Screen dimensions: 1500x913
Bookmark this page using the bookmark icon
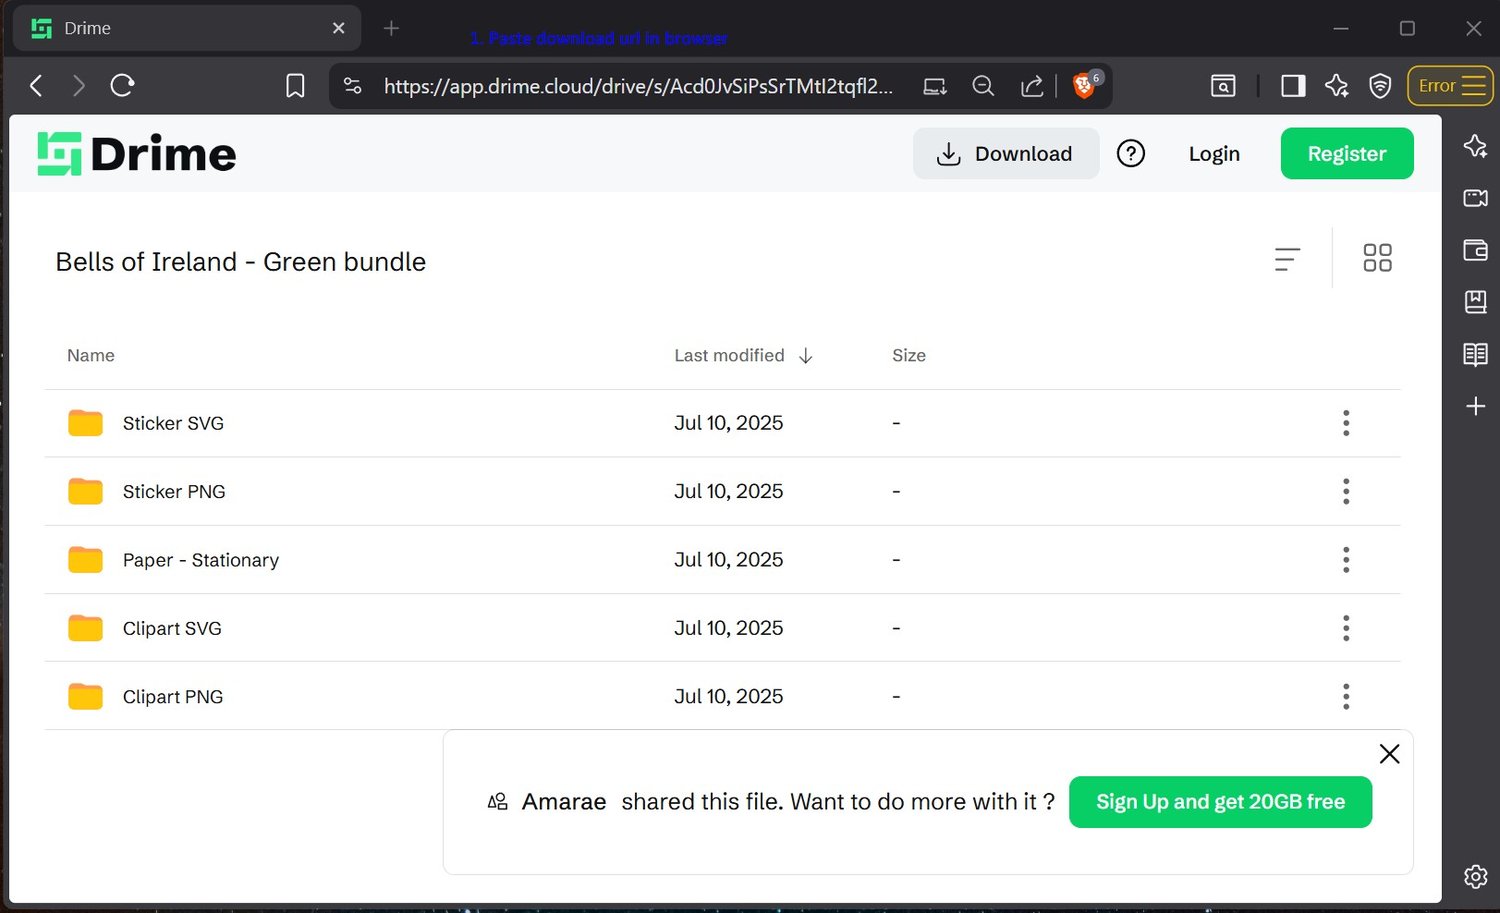click(295, 86)
